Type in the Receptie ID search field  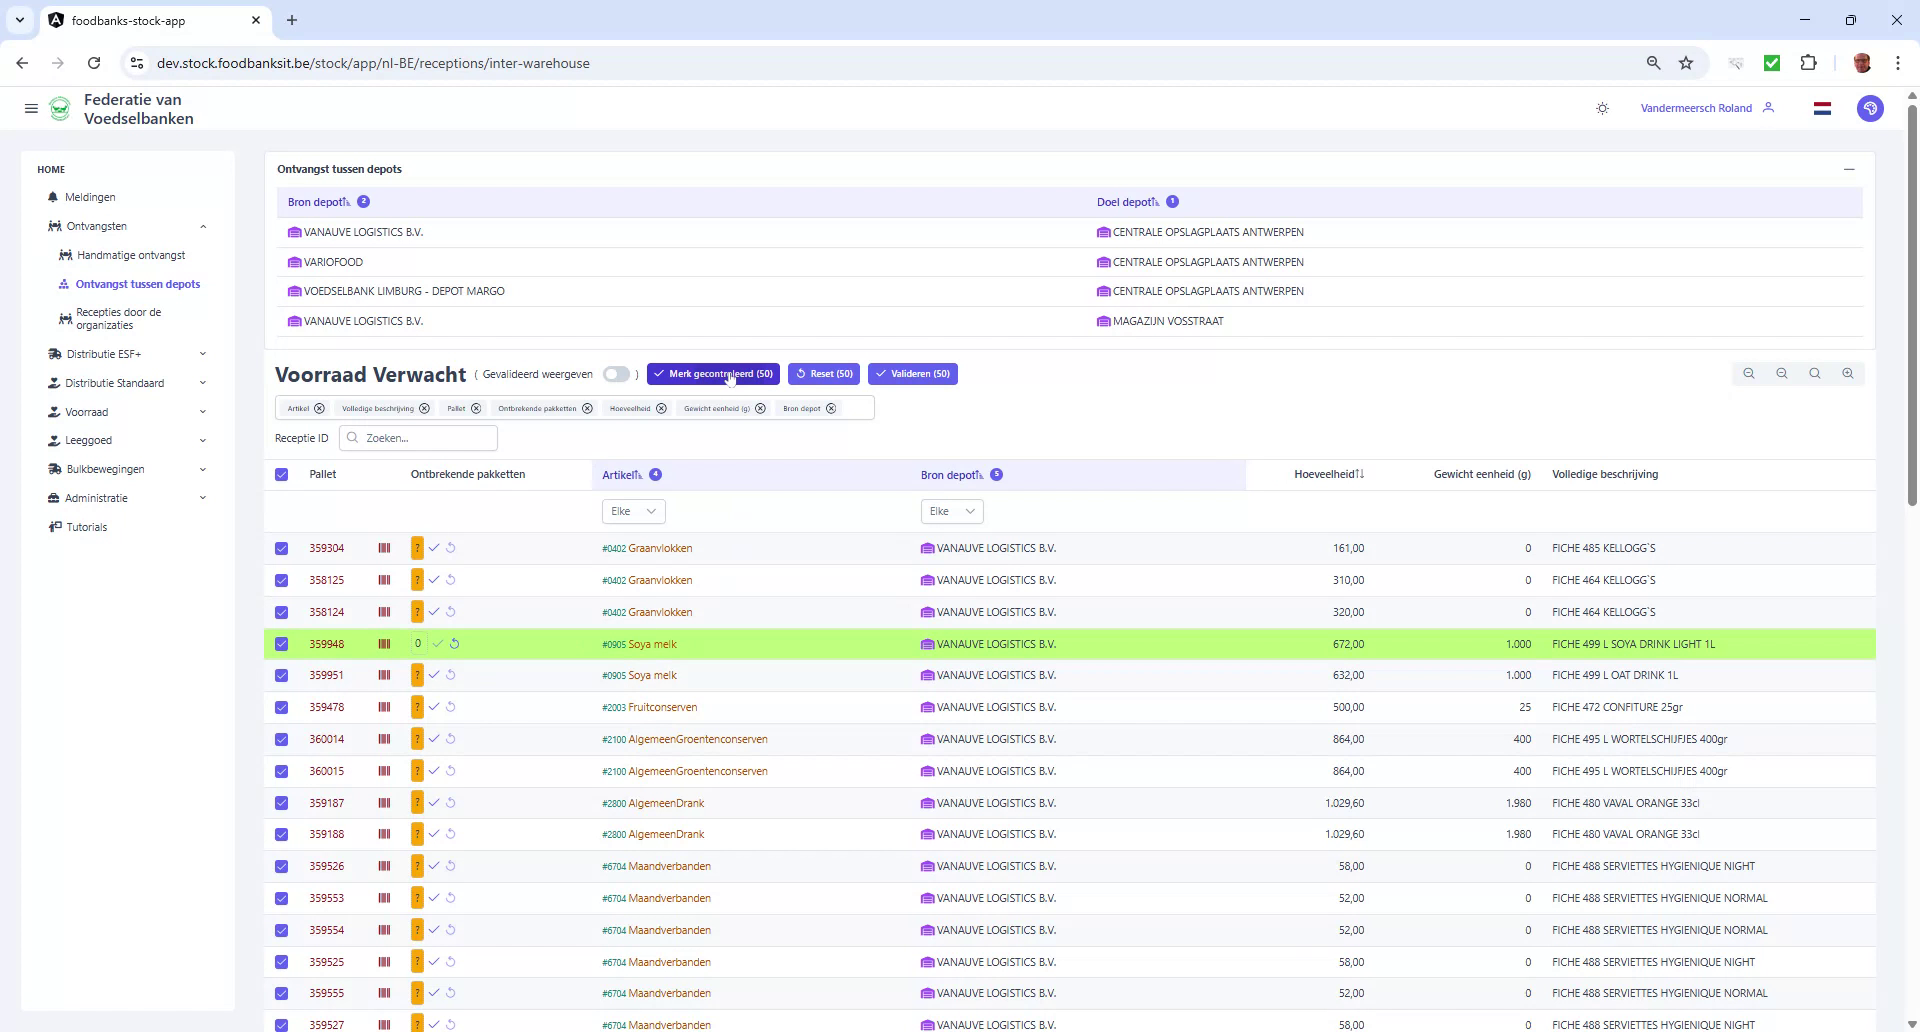point(418,438)
